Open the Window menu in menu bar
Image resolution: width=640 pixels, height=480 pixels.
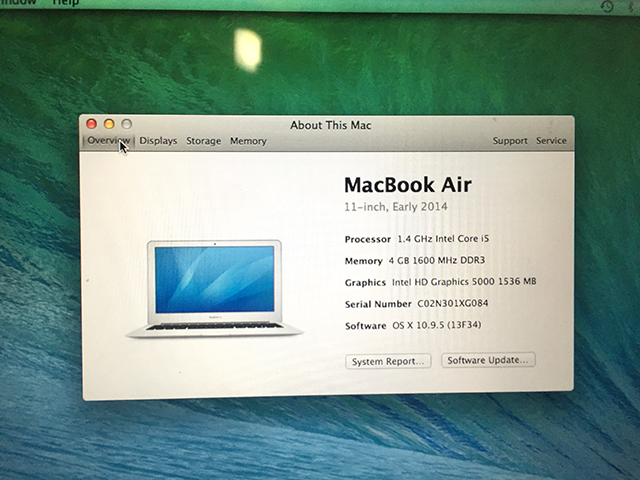tap(18, 2)
